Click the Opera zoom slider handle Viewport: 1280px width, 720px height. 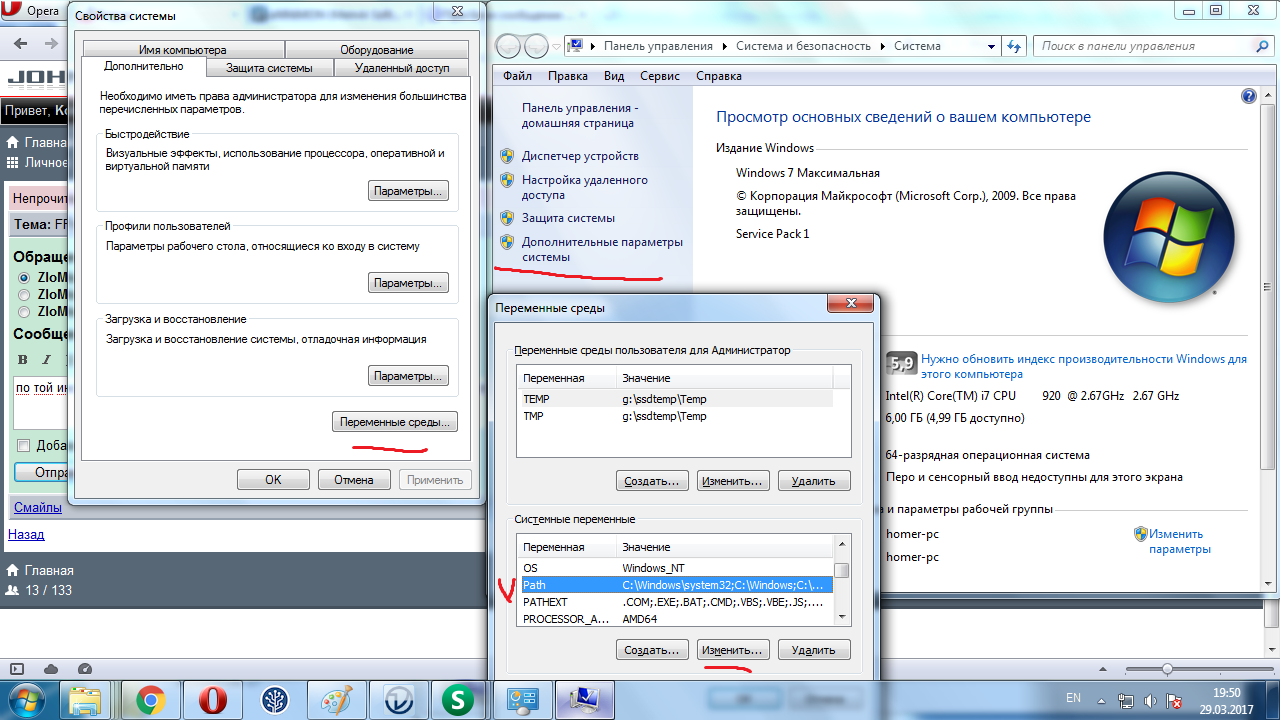click(x=1166, y=669)
